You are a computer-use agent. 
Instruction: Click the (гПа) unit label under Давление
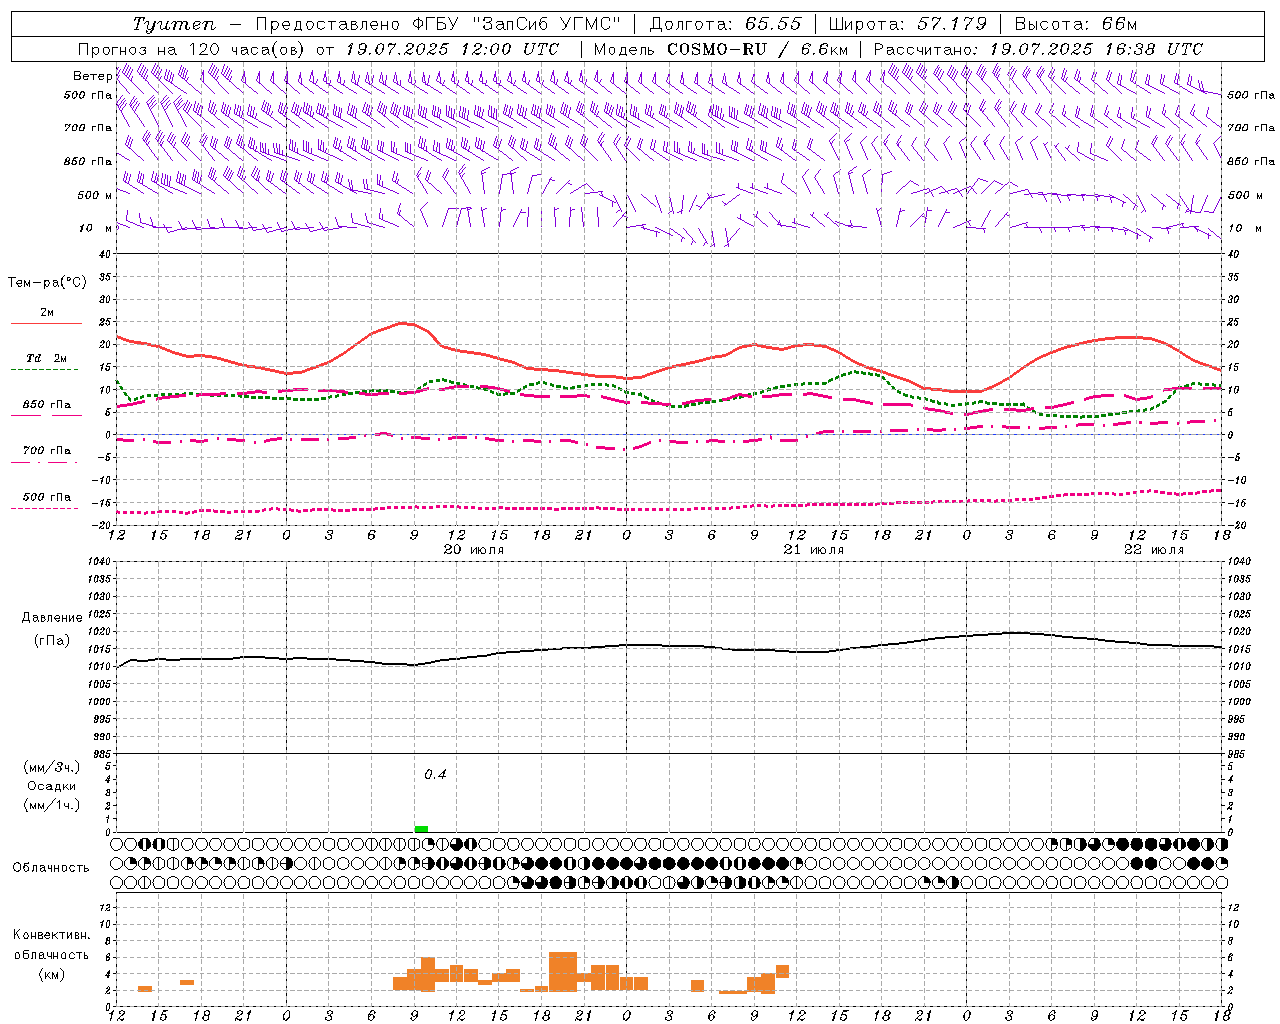[52, 641]
